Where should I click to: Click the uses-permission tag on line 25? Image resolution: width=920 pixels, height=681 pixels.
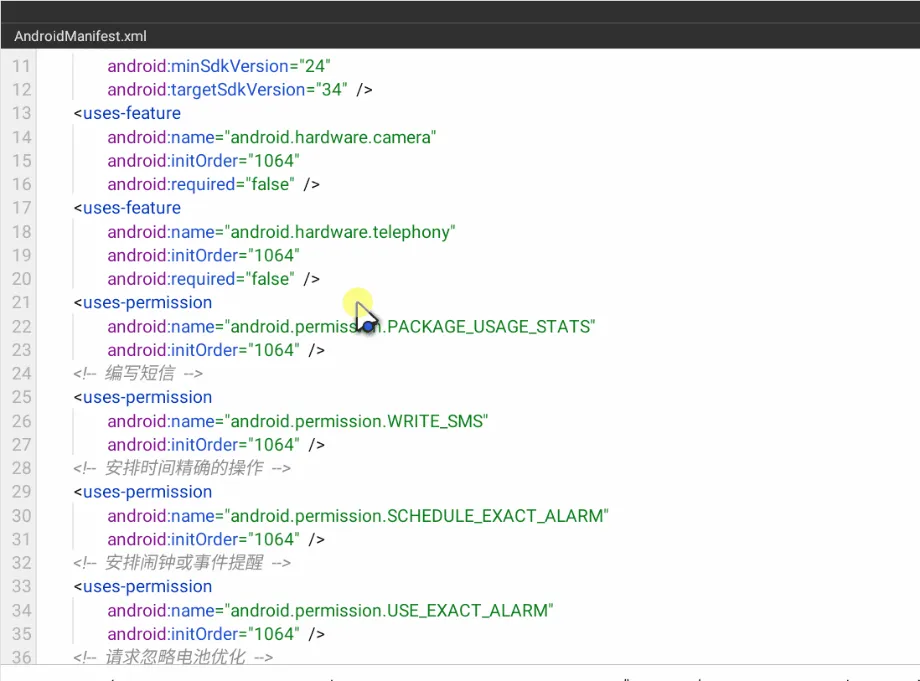pos(143,397)
